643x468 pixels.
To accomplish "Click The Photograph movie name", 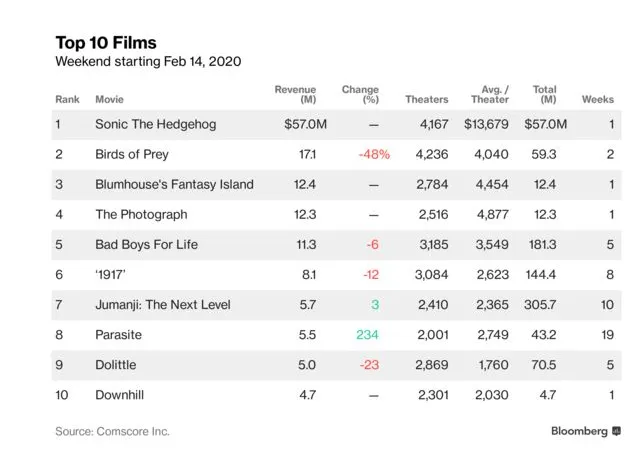I will [x=141, y=214].
